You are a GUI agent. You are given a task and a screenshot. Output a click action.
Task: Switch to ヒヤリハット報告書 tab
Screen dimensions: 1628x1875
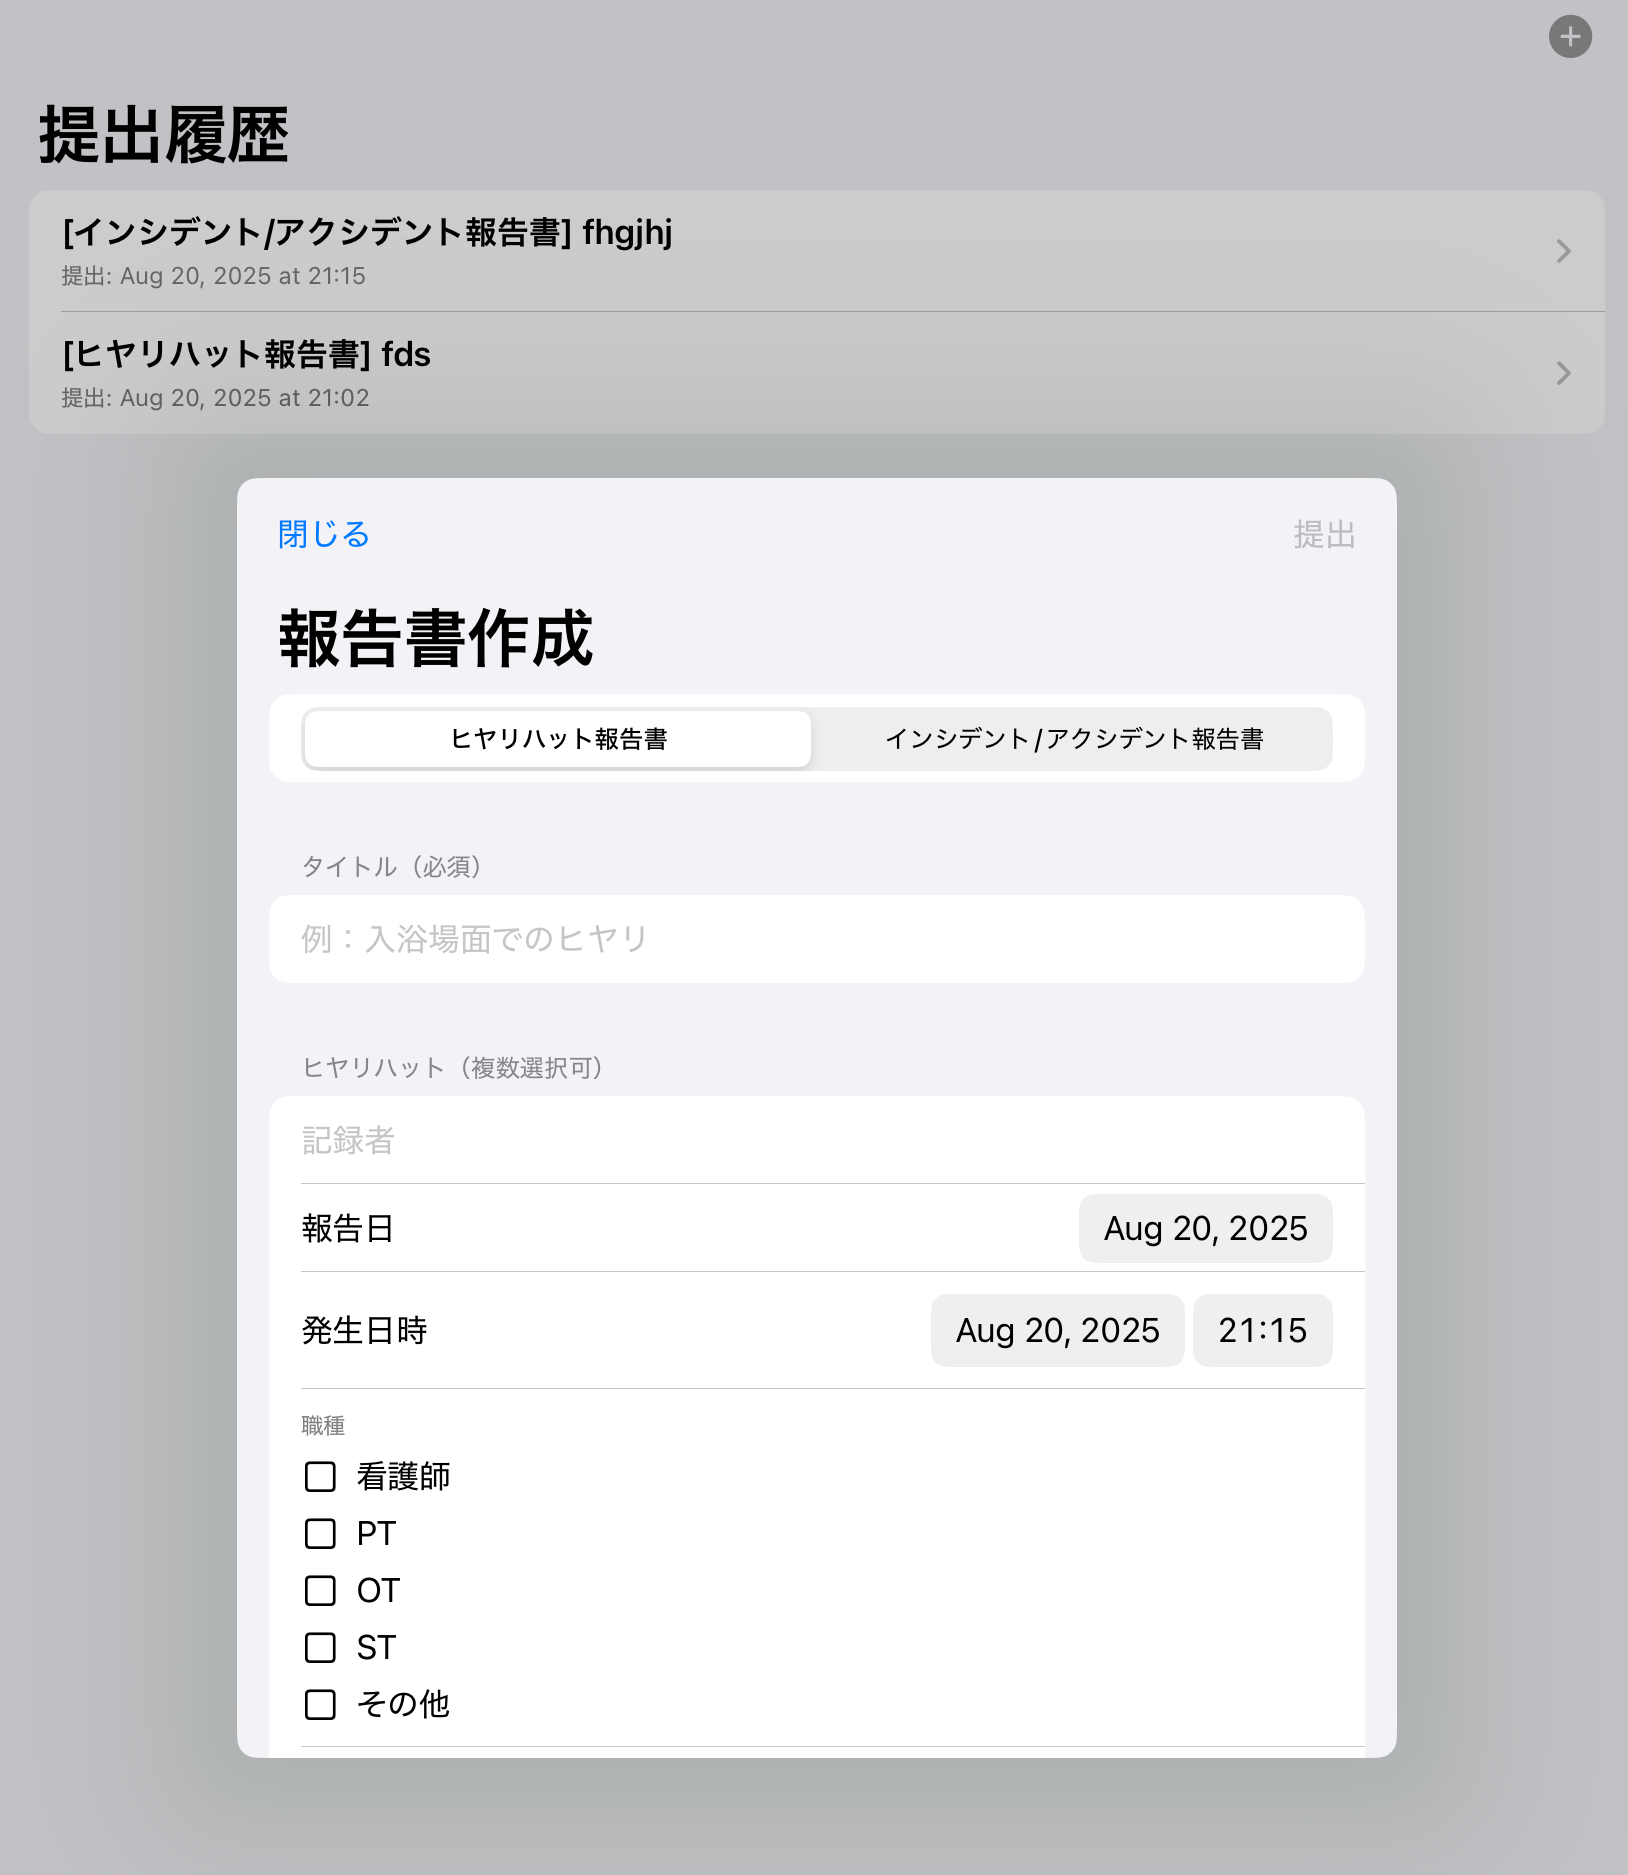click(558, 739)
